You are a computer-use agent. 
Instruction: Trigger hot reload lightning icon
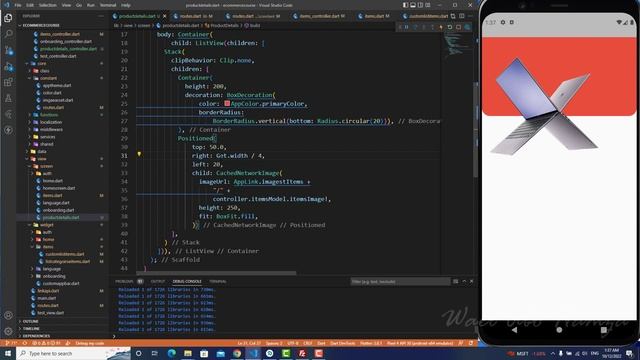tap(441, 27)
